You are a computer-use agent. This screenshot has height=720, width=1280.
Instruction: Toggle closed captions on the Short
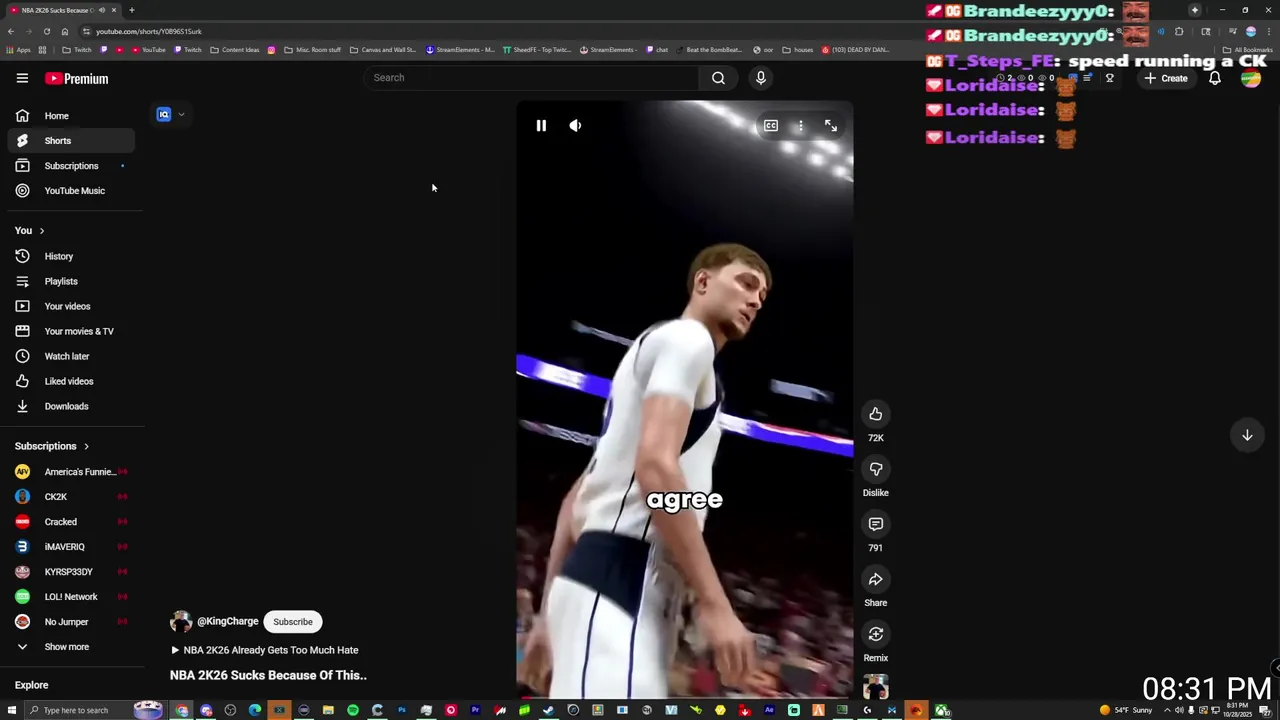pyautogui.click(x=771, y=126)
